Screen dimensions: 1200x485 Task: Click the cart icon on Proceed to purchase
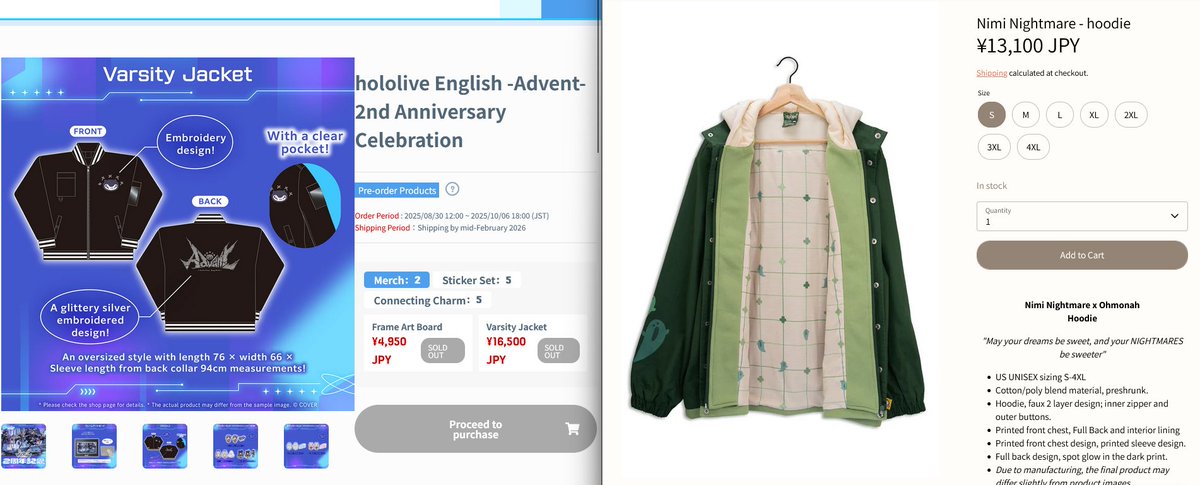[572, 429]
